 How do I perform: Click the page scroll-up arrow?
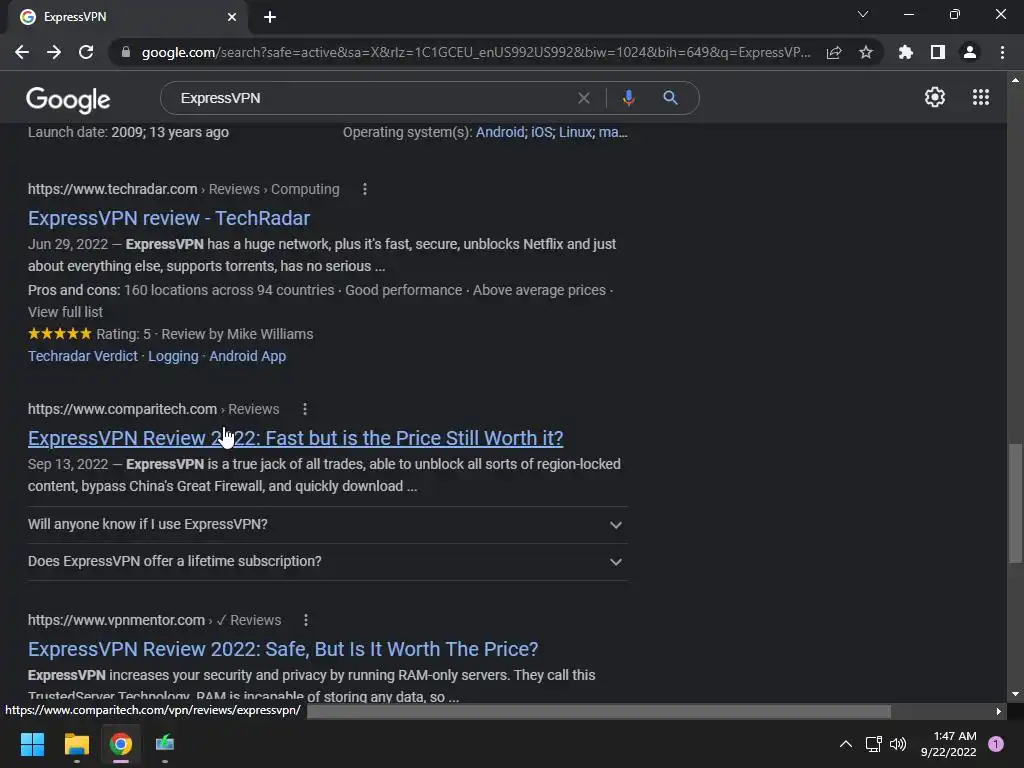click(1015, 80)
